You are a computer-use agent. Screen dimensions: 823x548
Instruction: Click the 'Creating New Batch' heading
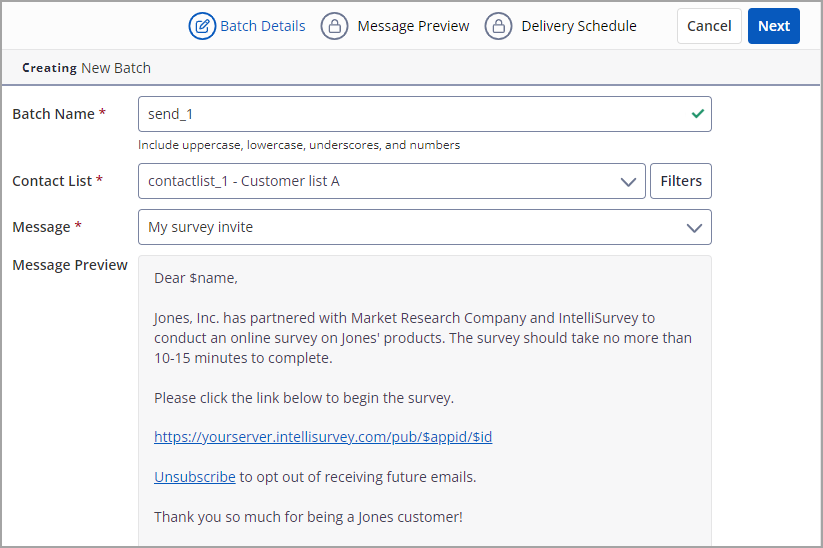tap(86, 68)
